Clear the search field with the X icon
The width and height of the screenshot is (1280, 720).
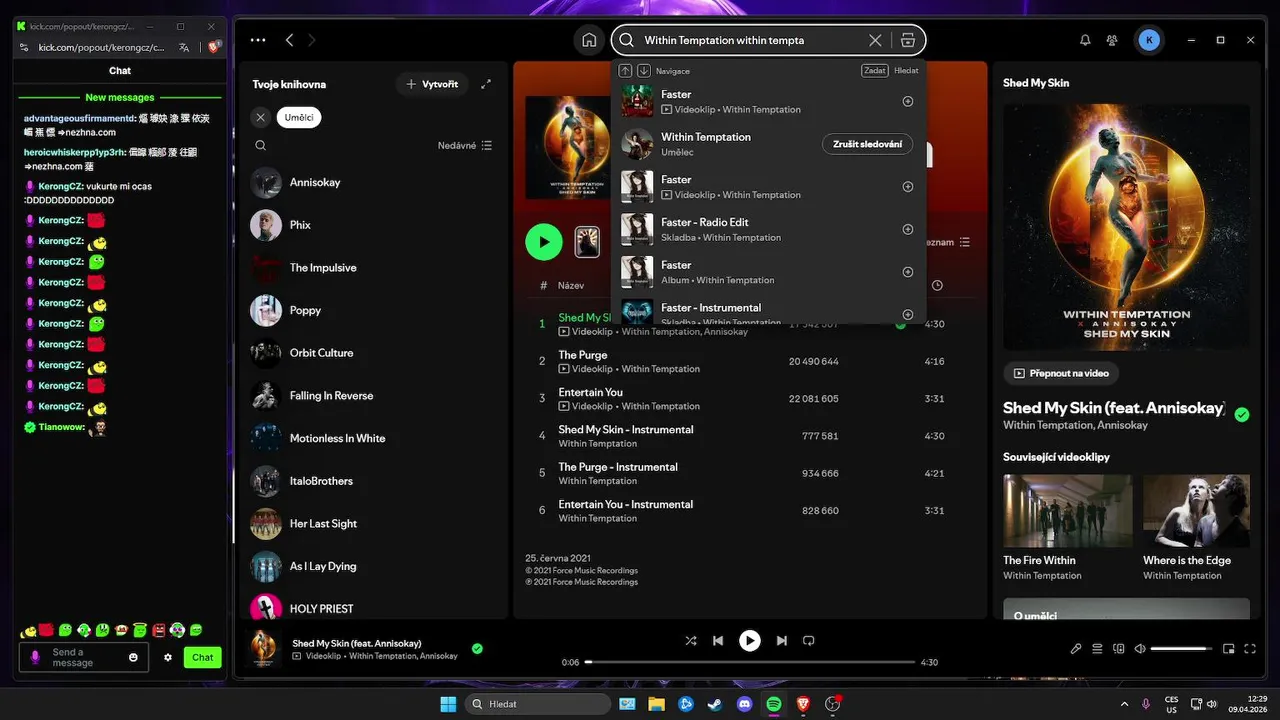(875, 40)
